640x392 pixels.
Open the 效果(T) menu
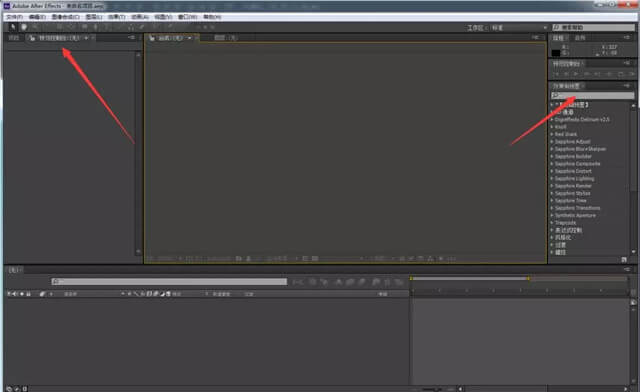point(117,17)
